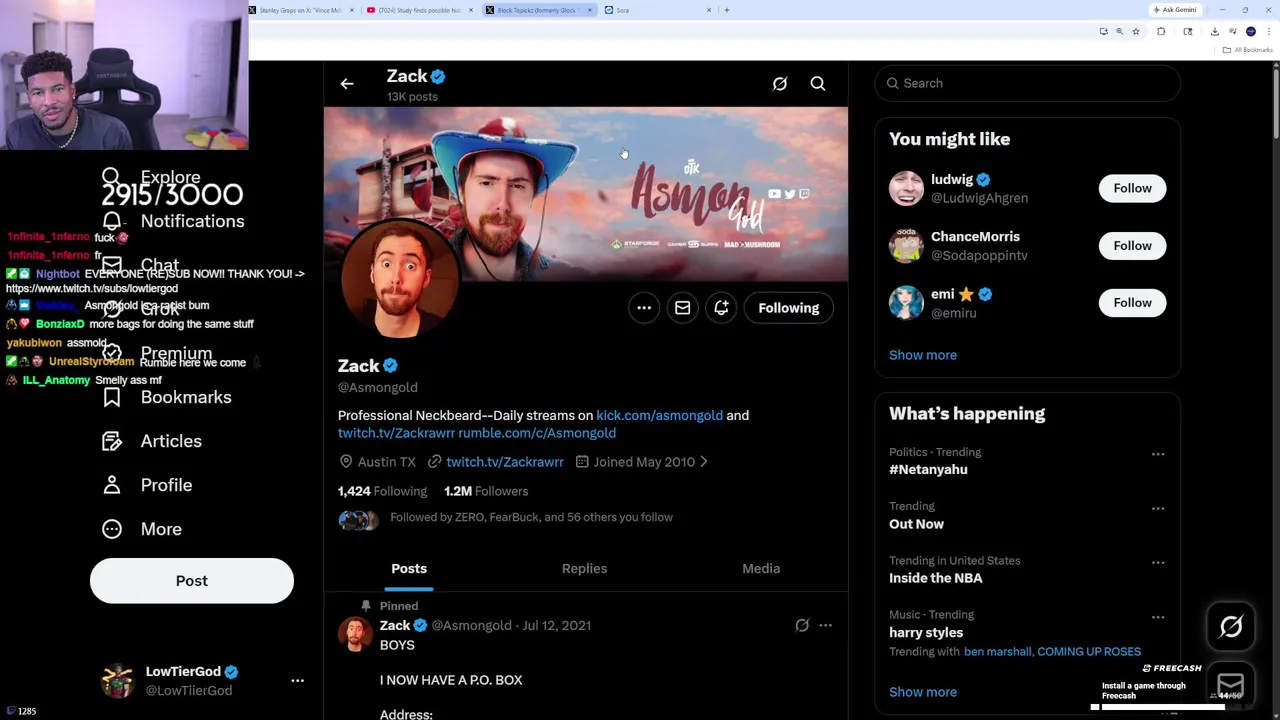Open floating Grok button at bottom right
1280x720 pixels.
pos(1231,627)
